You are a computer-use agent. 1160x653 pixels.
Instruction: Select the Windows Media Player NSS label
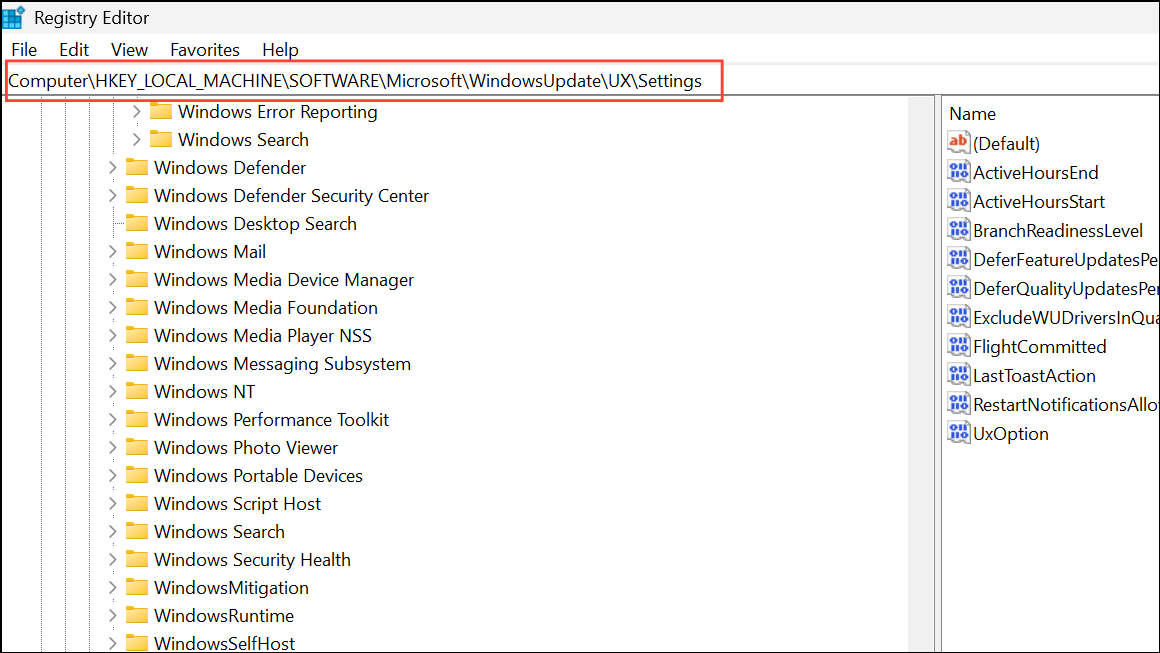(x=263, y=336)
